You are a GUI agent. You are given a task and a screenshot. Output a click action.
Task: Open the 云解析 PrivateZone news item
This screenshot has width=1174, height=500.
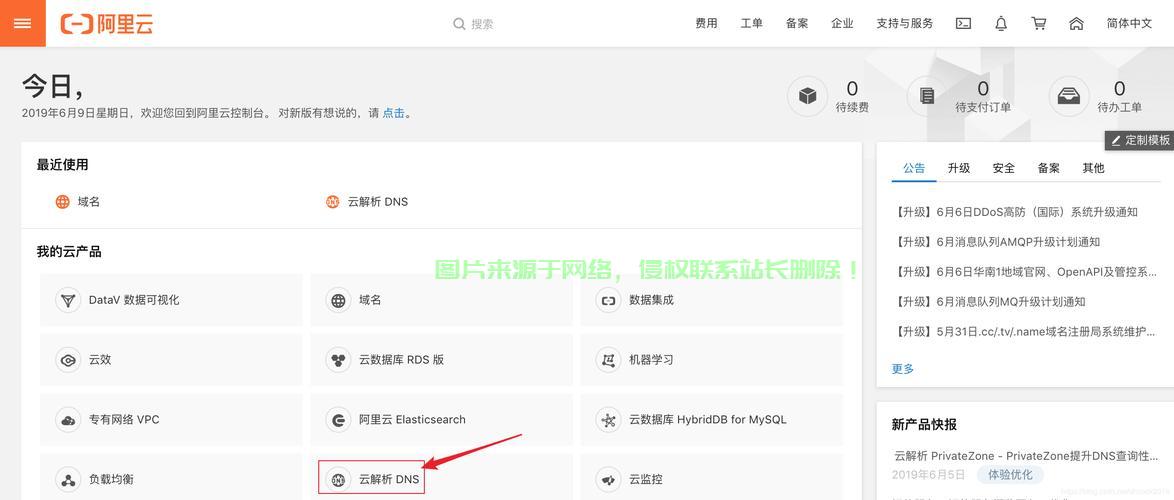coord(1026,456)
